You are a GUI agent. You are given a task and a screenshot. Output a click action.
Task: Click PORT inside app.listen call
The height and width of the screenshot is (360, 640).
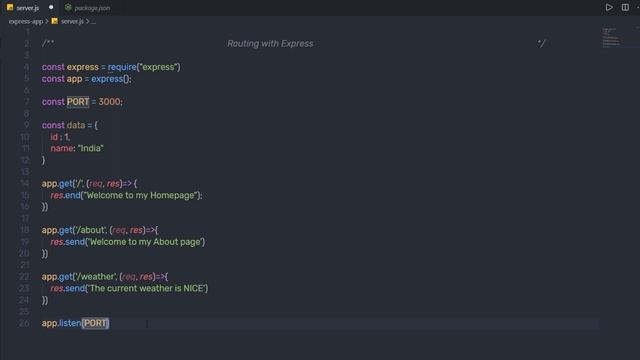point(95,323)
